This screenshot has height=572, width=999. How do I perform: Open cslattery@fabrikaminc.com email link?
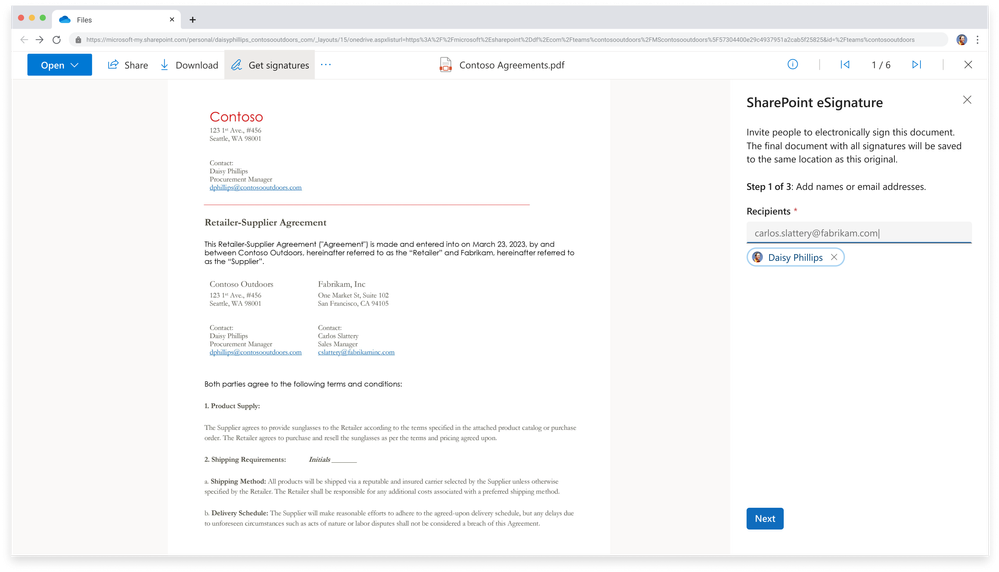click(x=356, y=352)
